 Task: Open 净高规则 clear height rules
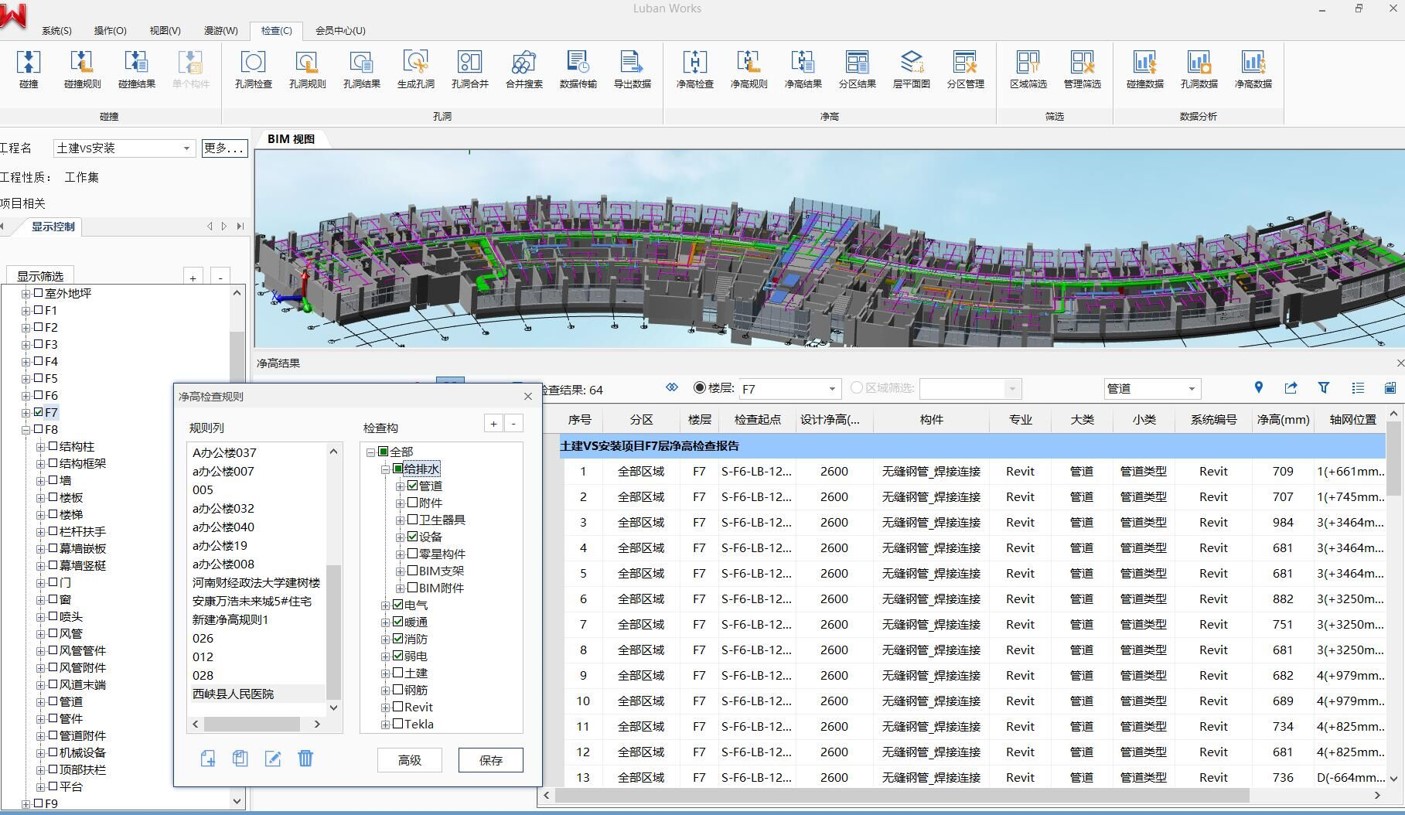coord(748,69)
